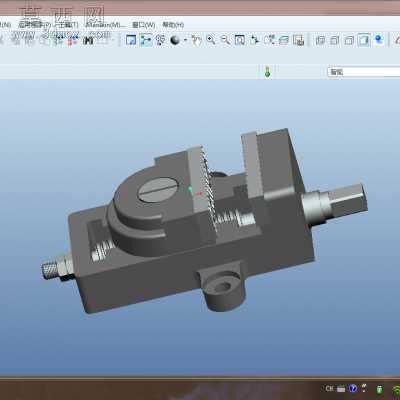
Task: Click the green shield tray icon
Action: pyautogui.click(x=379, y=389)
